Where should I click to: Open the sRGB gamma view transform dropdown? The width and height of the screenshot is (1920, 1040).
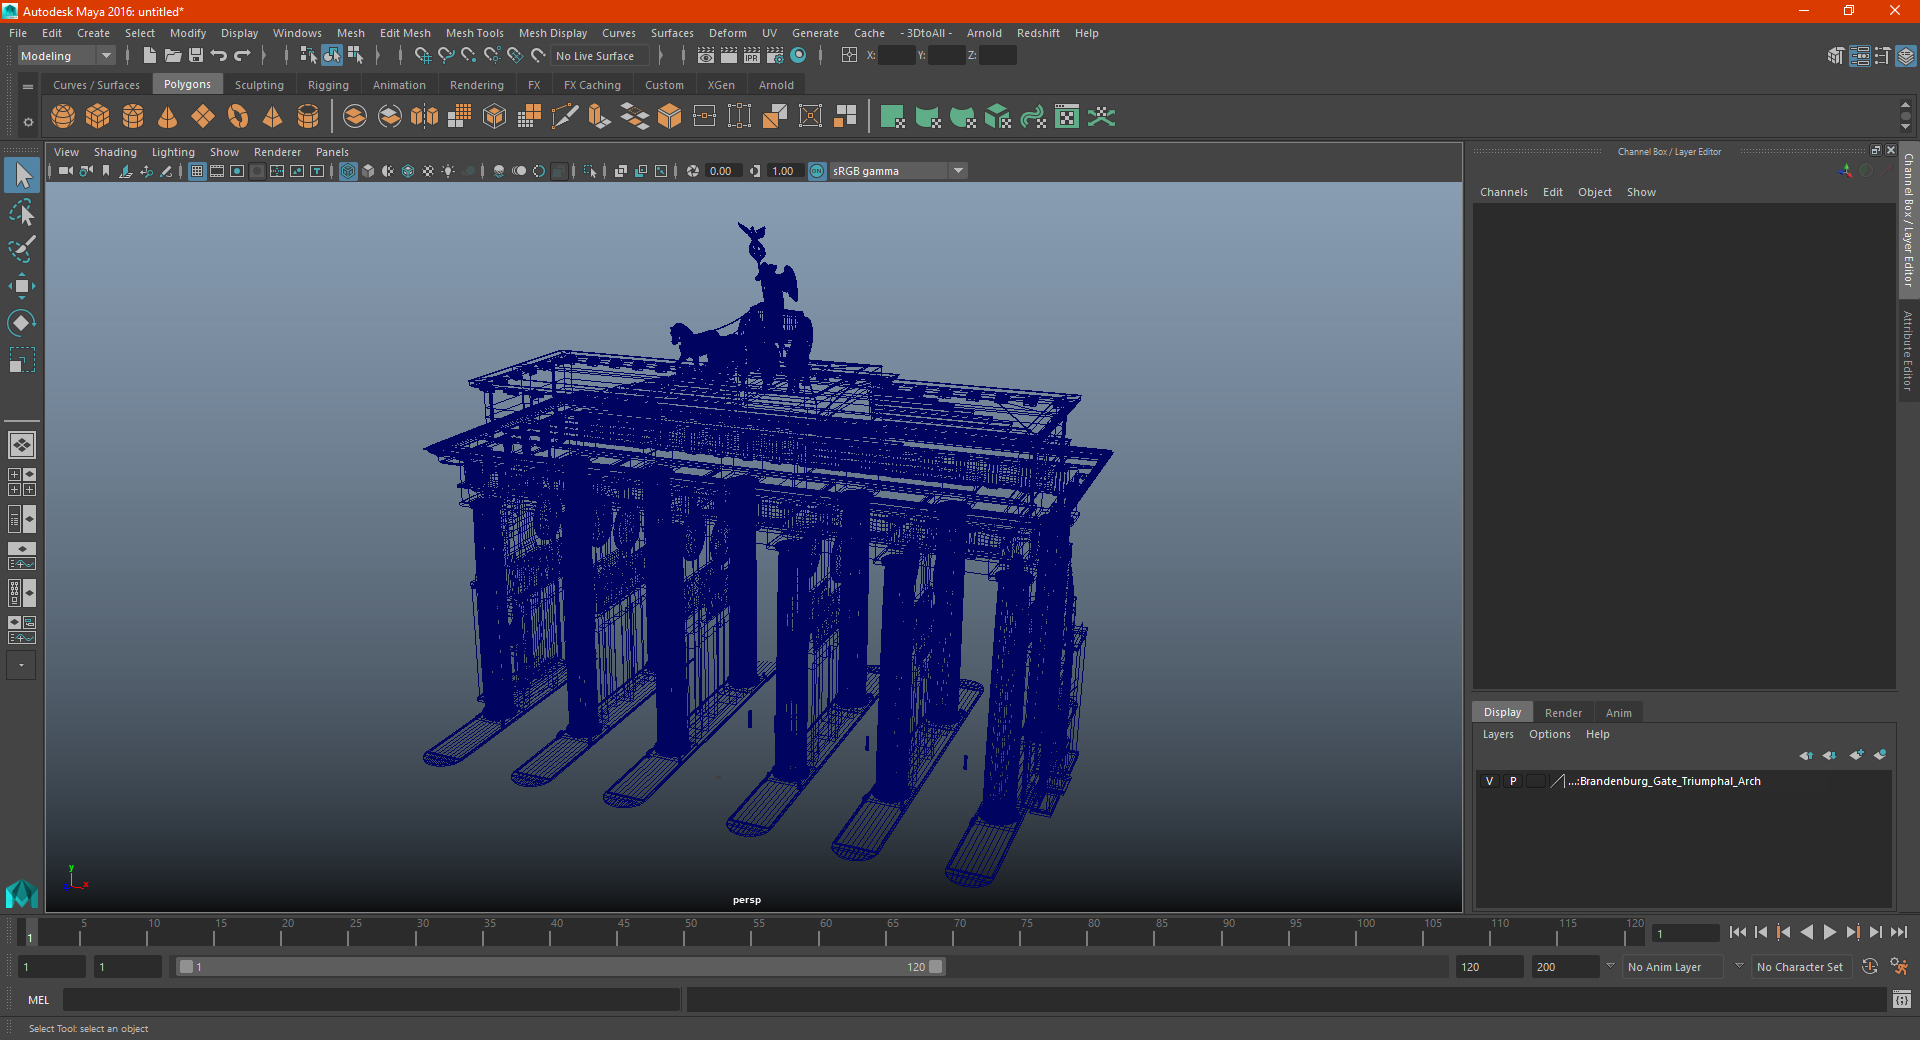click(958, 171)
